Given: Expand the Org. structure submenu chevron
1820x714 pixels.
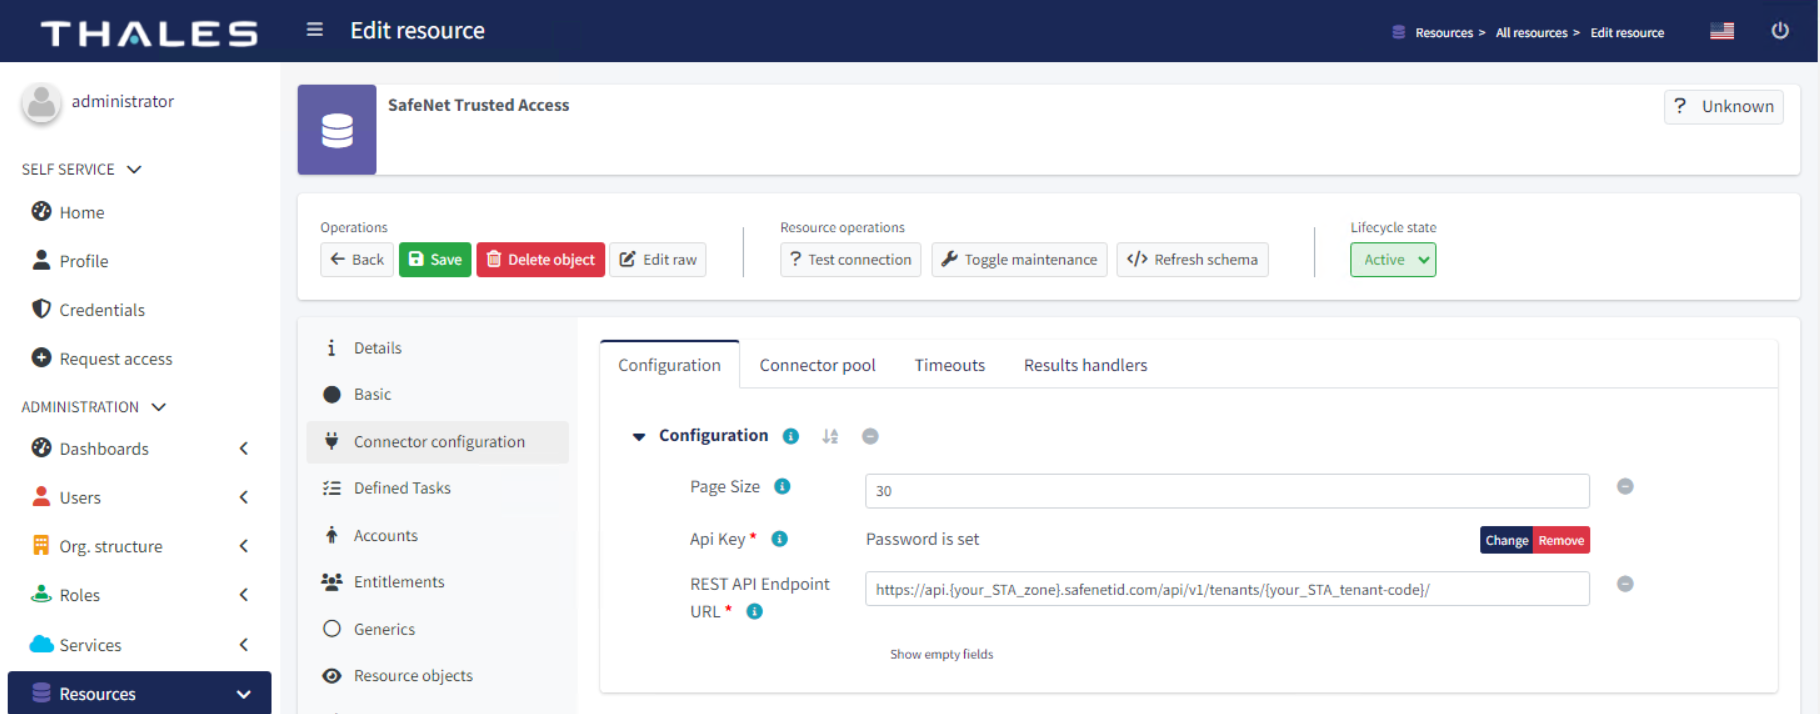Looking at the screenshot, I should pyautogui.click(x=243, y=546).
